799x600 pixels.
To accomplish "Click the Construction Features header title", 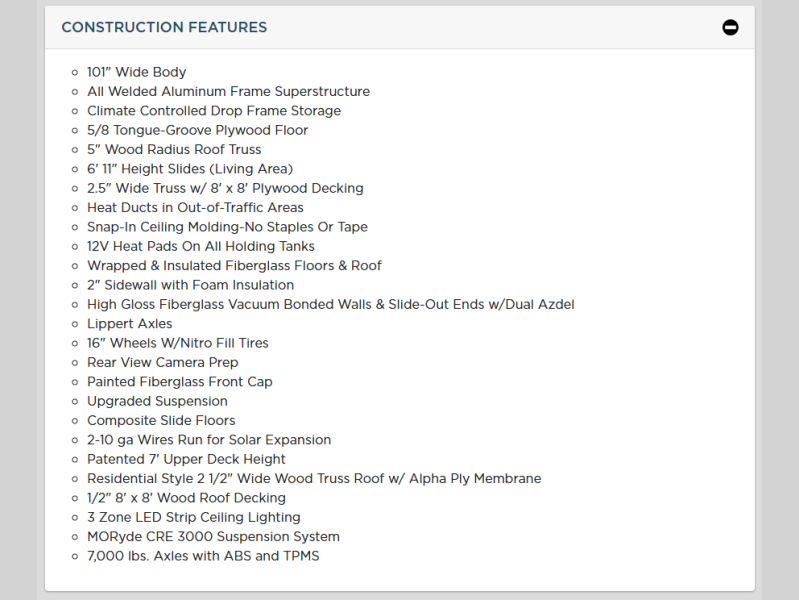I will point(164,27).
